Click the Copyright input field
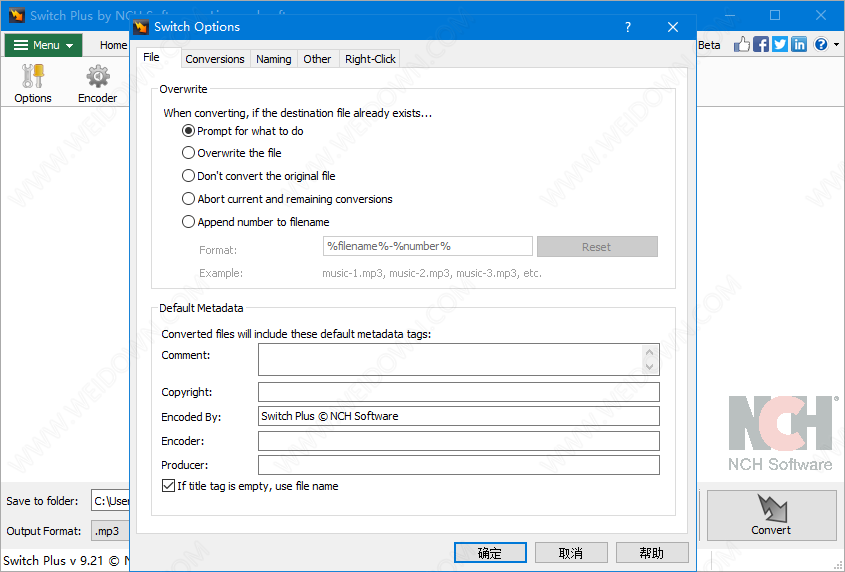The image size is (845, 572). [459, 392]
